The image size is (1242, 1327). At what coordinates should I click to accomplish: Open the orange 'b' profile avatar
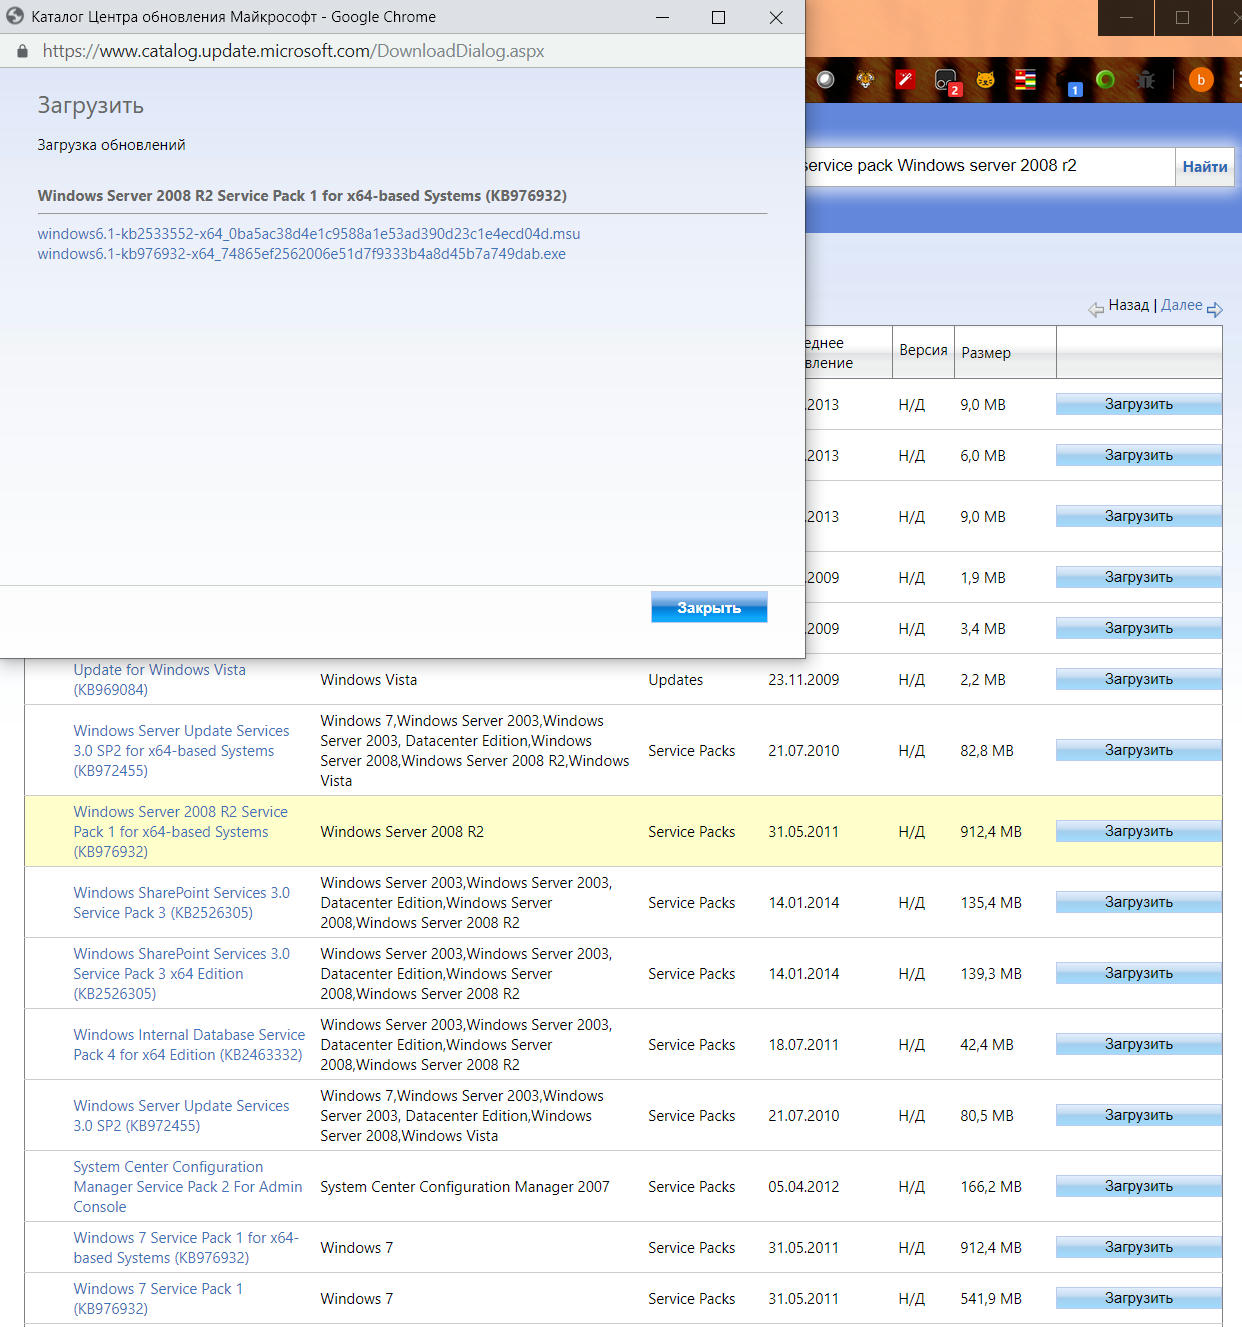coord(1200,80)
